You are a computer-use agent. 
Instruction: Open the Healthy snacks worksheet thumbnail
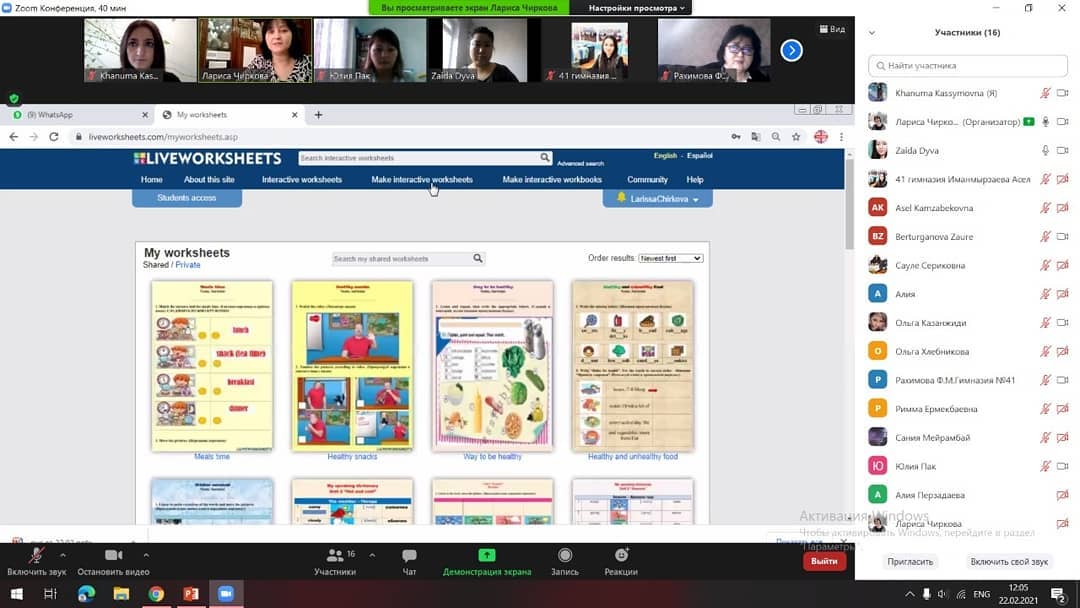(x=352, y=366)
